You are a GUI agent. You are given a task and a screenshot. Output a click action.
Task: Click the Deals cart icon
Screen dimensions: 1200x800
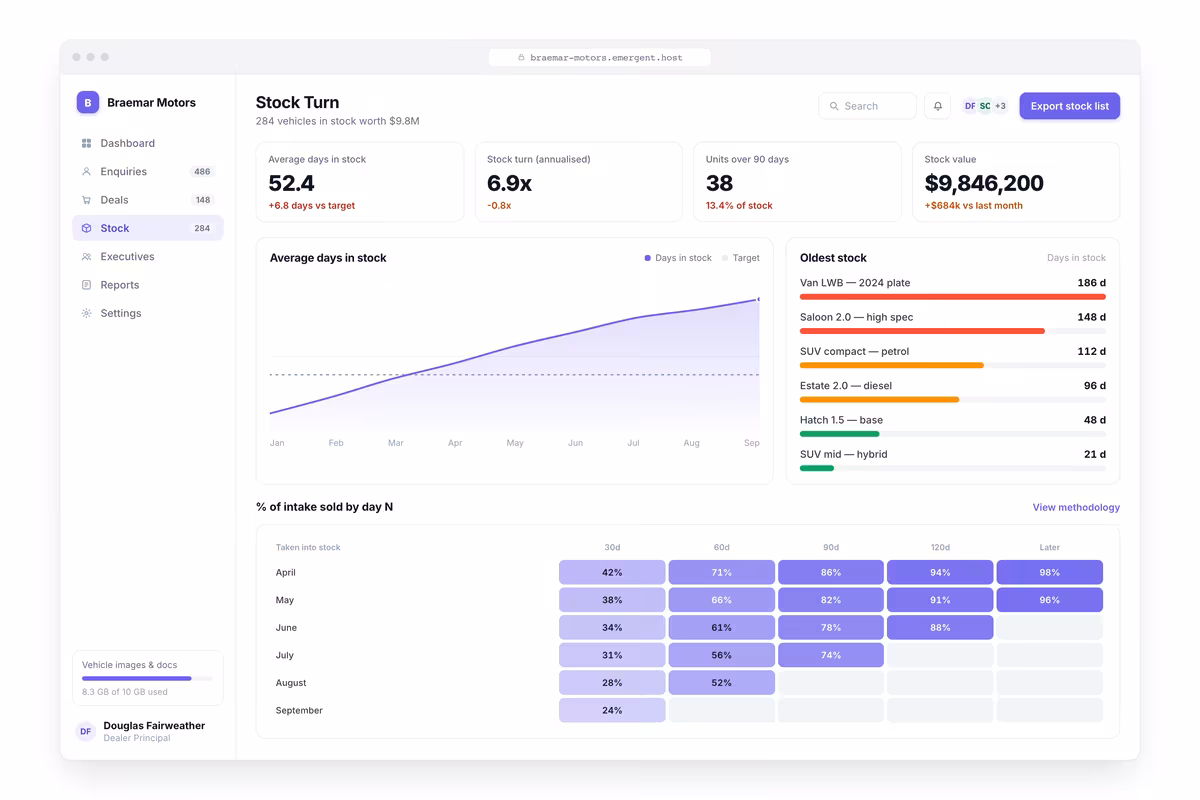pyautogui.click(x=86, y=200)
